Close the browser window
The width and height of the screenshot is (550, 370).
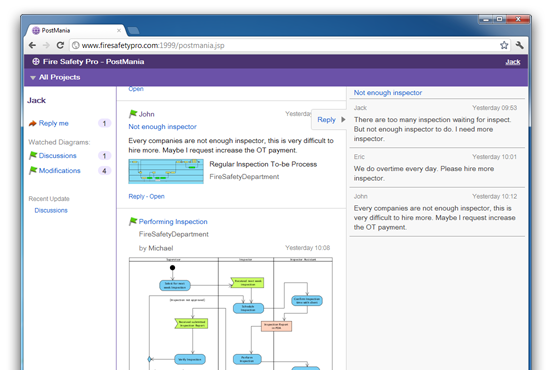click(518, 20)
